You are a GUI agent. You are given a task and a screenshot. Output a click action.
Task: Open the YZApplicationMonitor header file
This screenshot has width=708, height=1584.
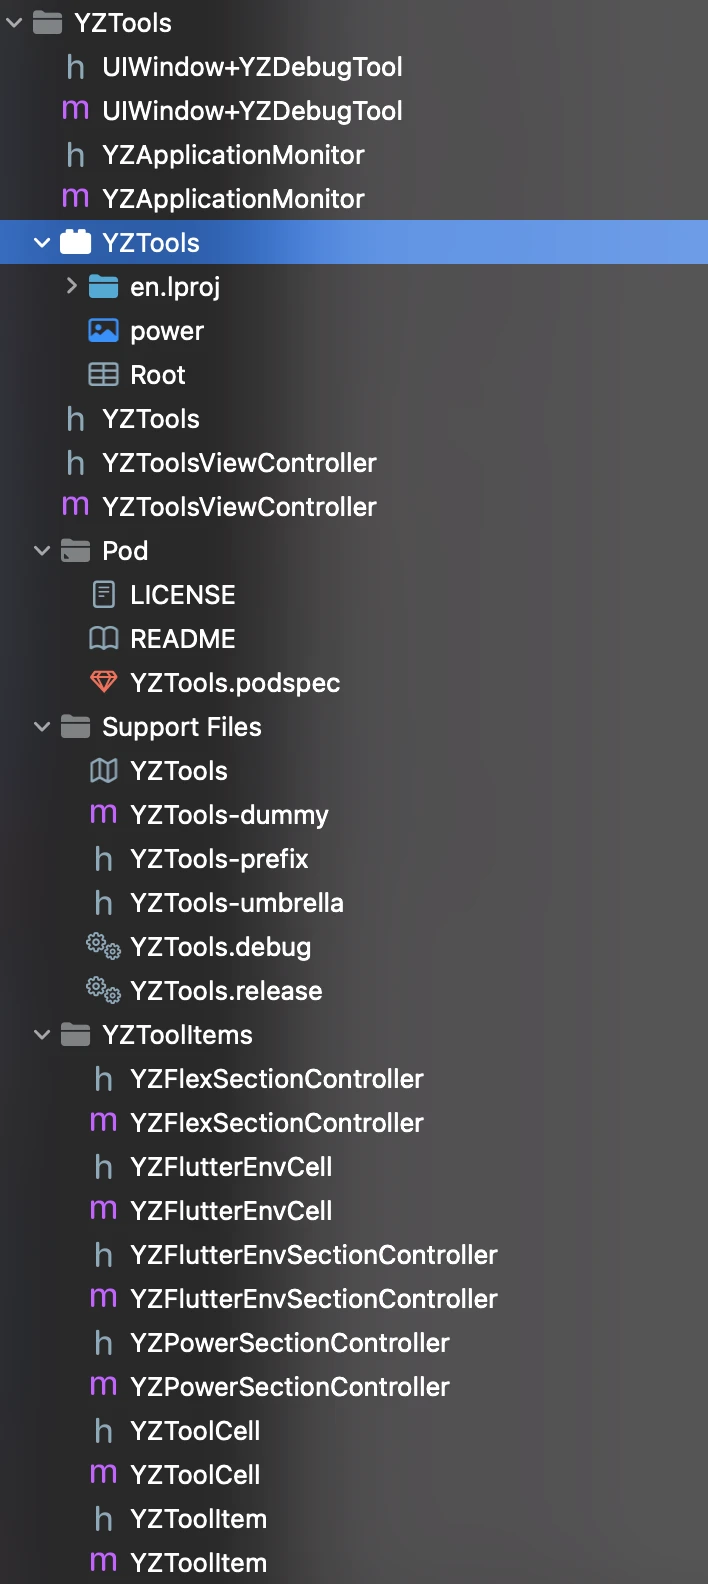pyautogui.click(x=232, y=155)
